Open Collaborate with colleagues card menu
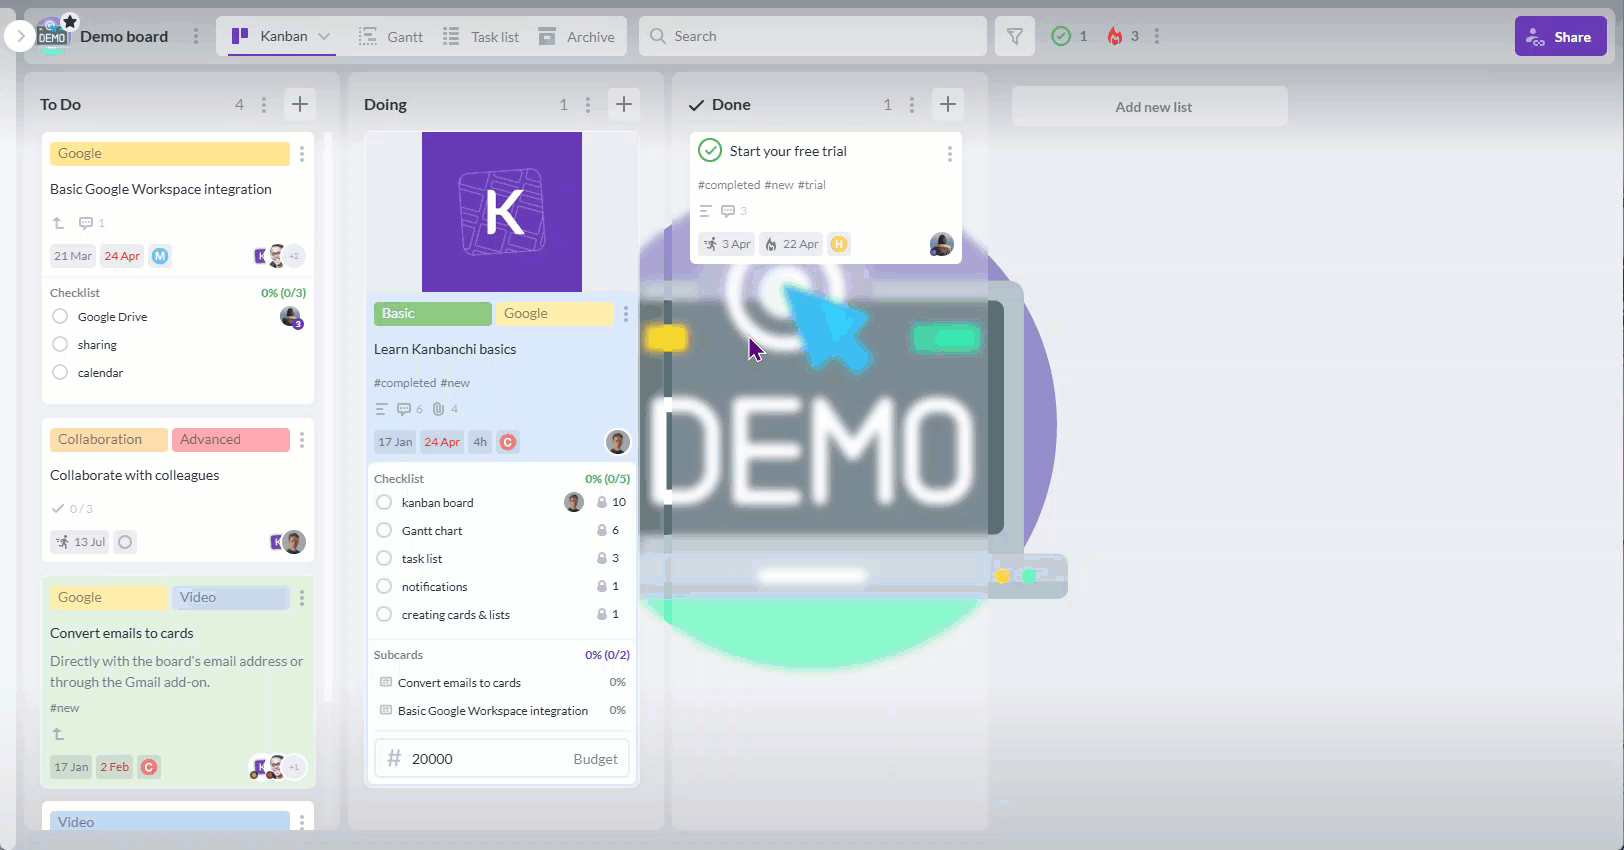 (302, 440)
